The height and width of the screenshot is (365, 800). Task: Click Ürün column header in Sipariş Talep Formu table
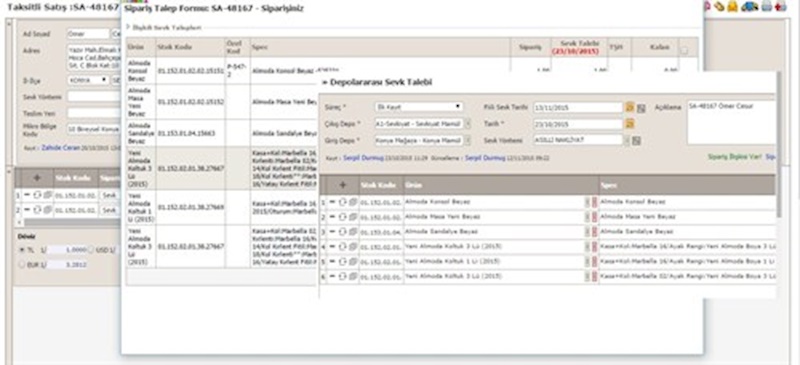141,46
